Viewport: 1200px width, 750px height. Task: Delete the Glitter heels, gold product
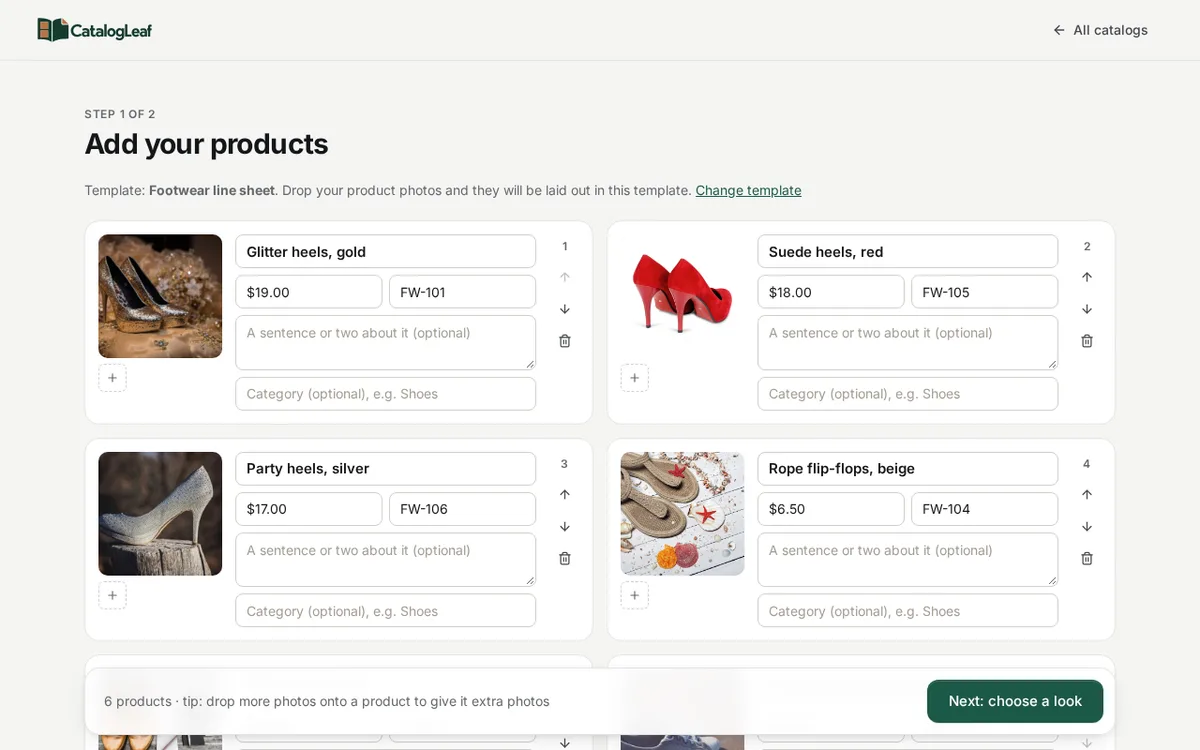click(565, 341)
